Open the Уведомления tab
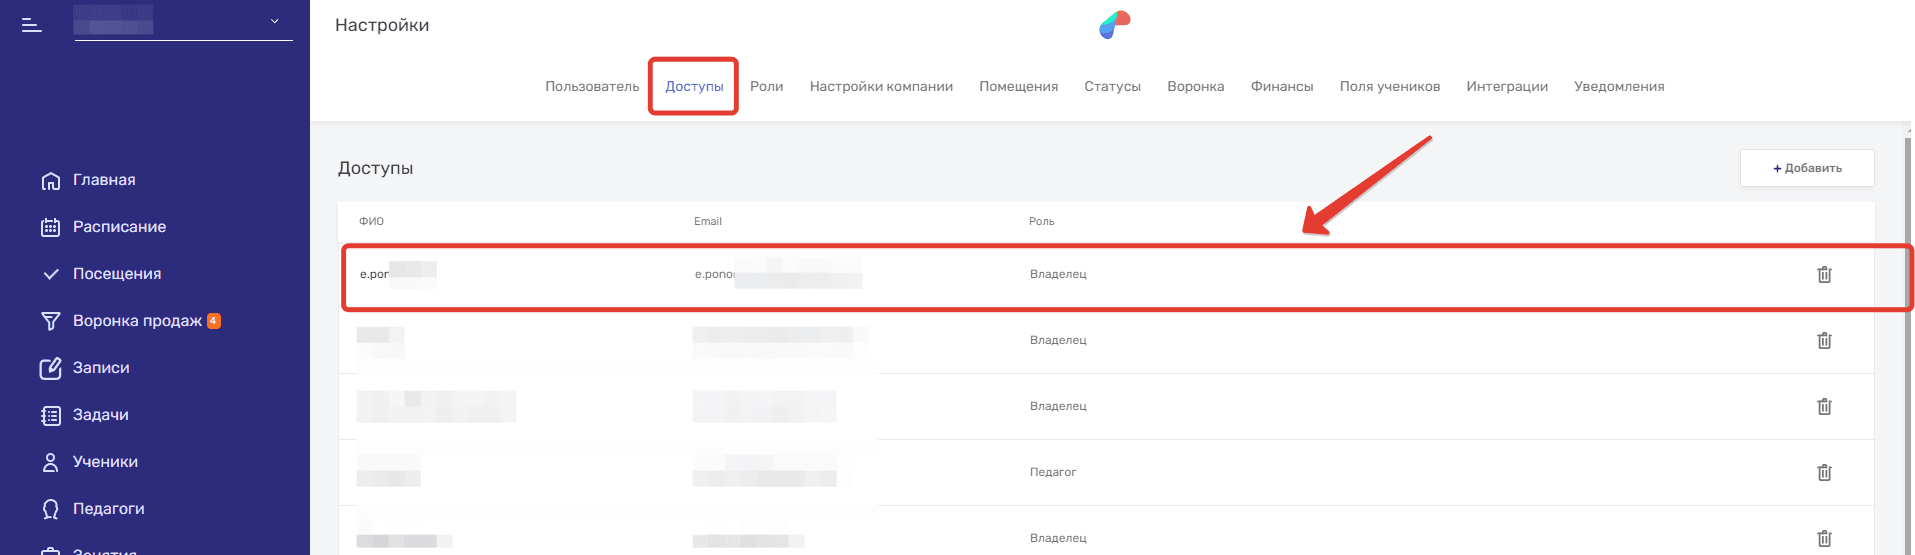Screen dimensions: 1915x555 point(1618,87)
